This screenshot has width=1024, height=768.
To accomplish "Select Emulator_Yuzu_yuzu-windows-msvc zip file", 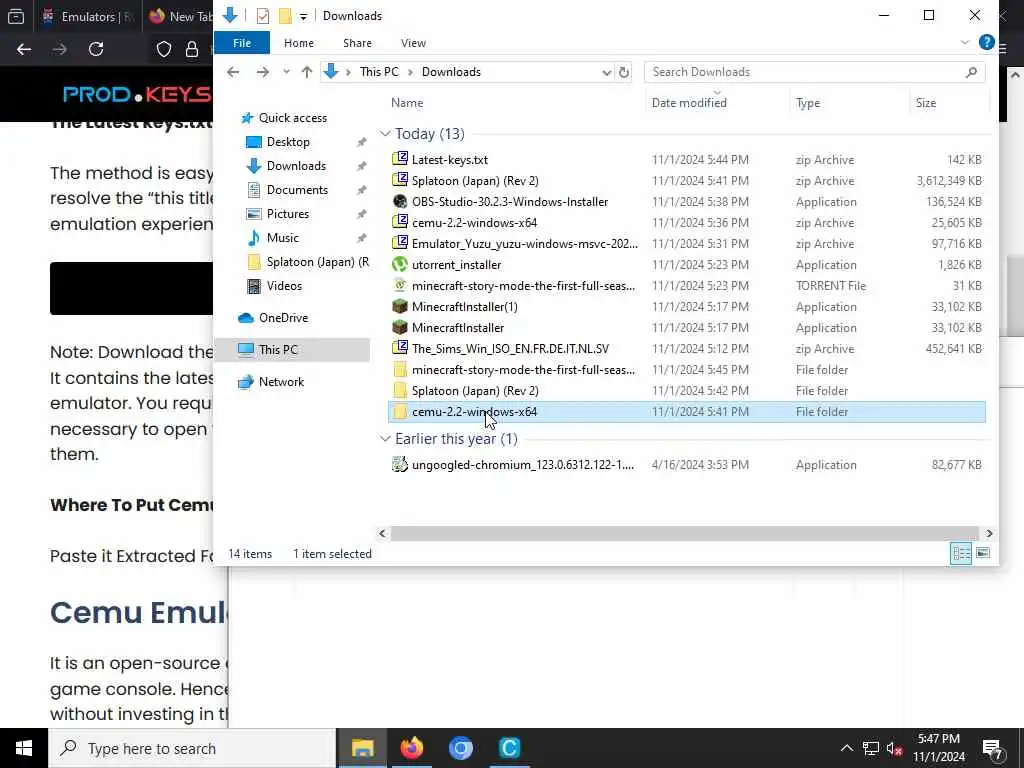I will [x=524, y=244].
